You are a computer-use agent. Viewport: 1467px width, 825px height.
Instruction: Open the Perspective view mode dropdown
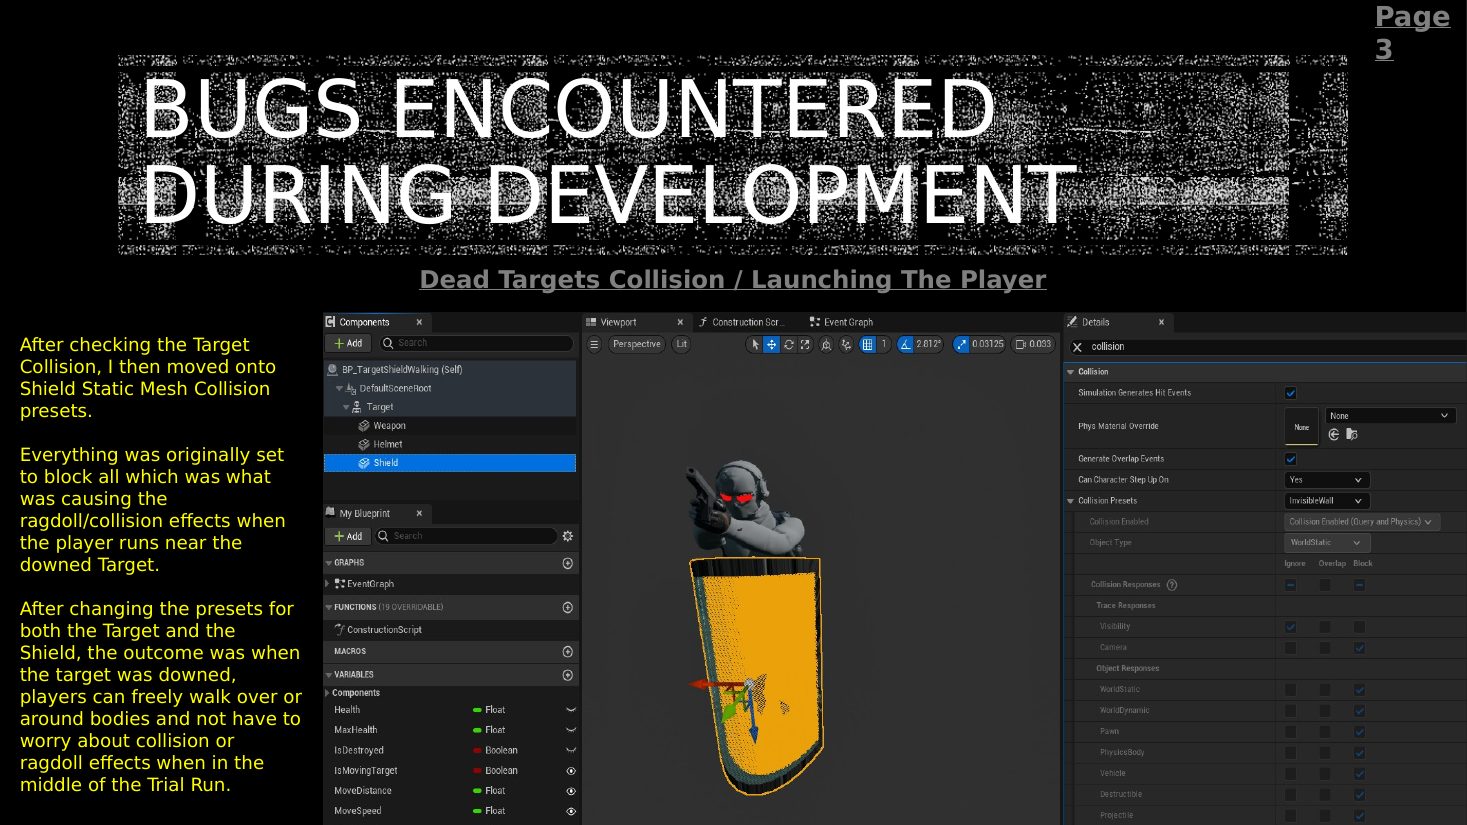(x=636, y=344)
